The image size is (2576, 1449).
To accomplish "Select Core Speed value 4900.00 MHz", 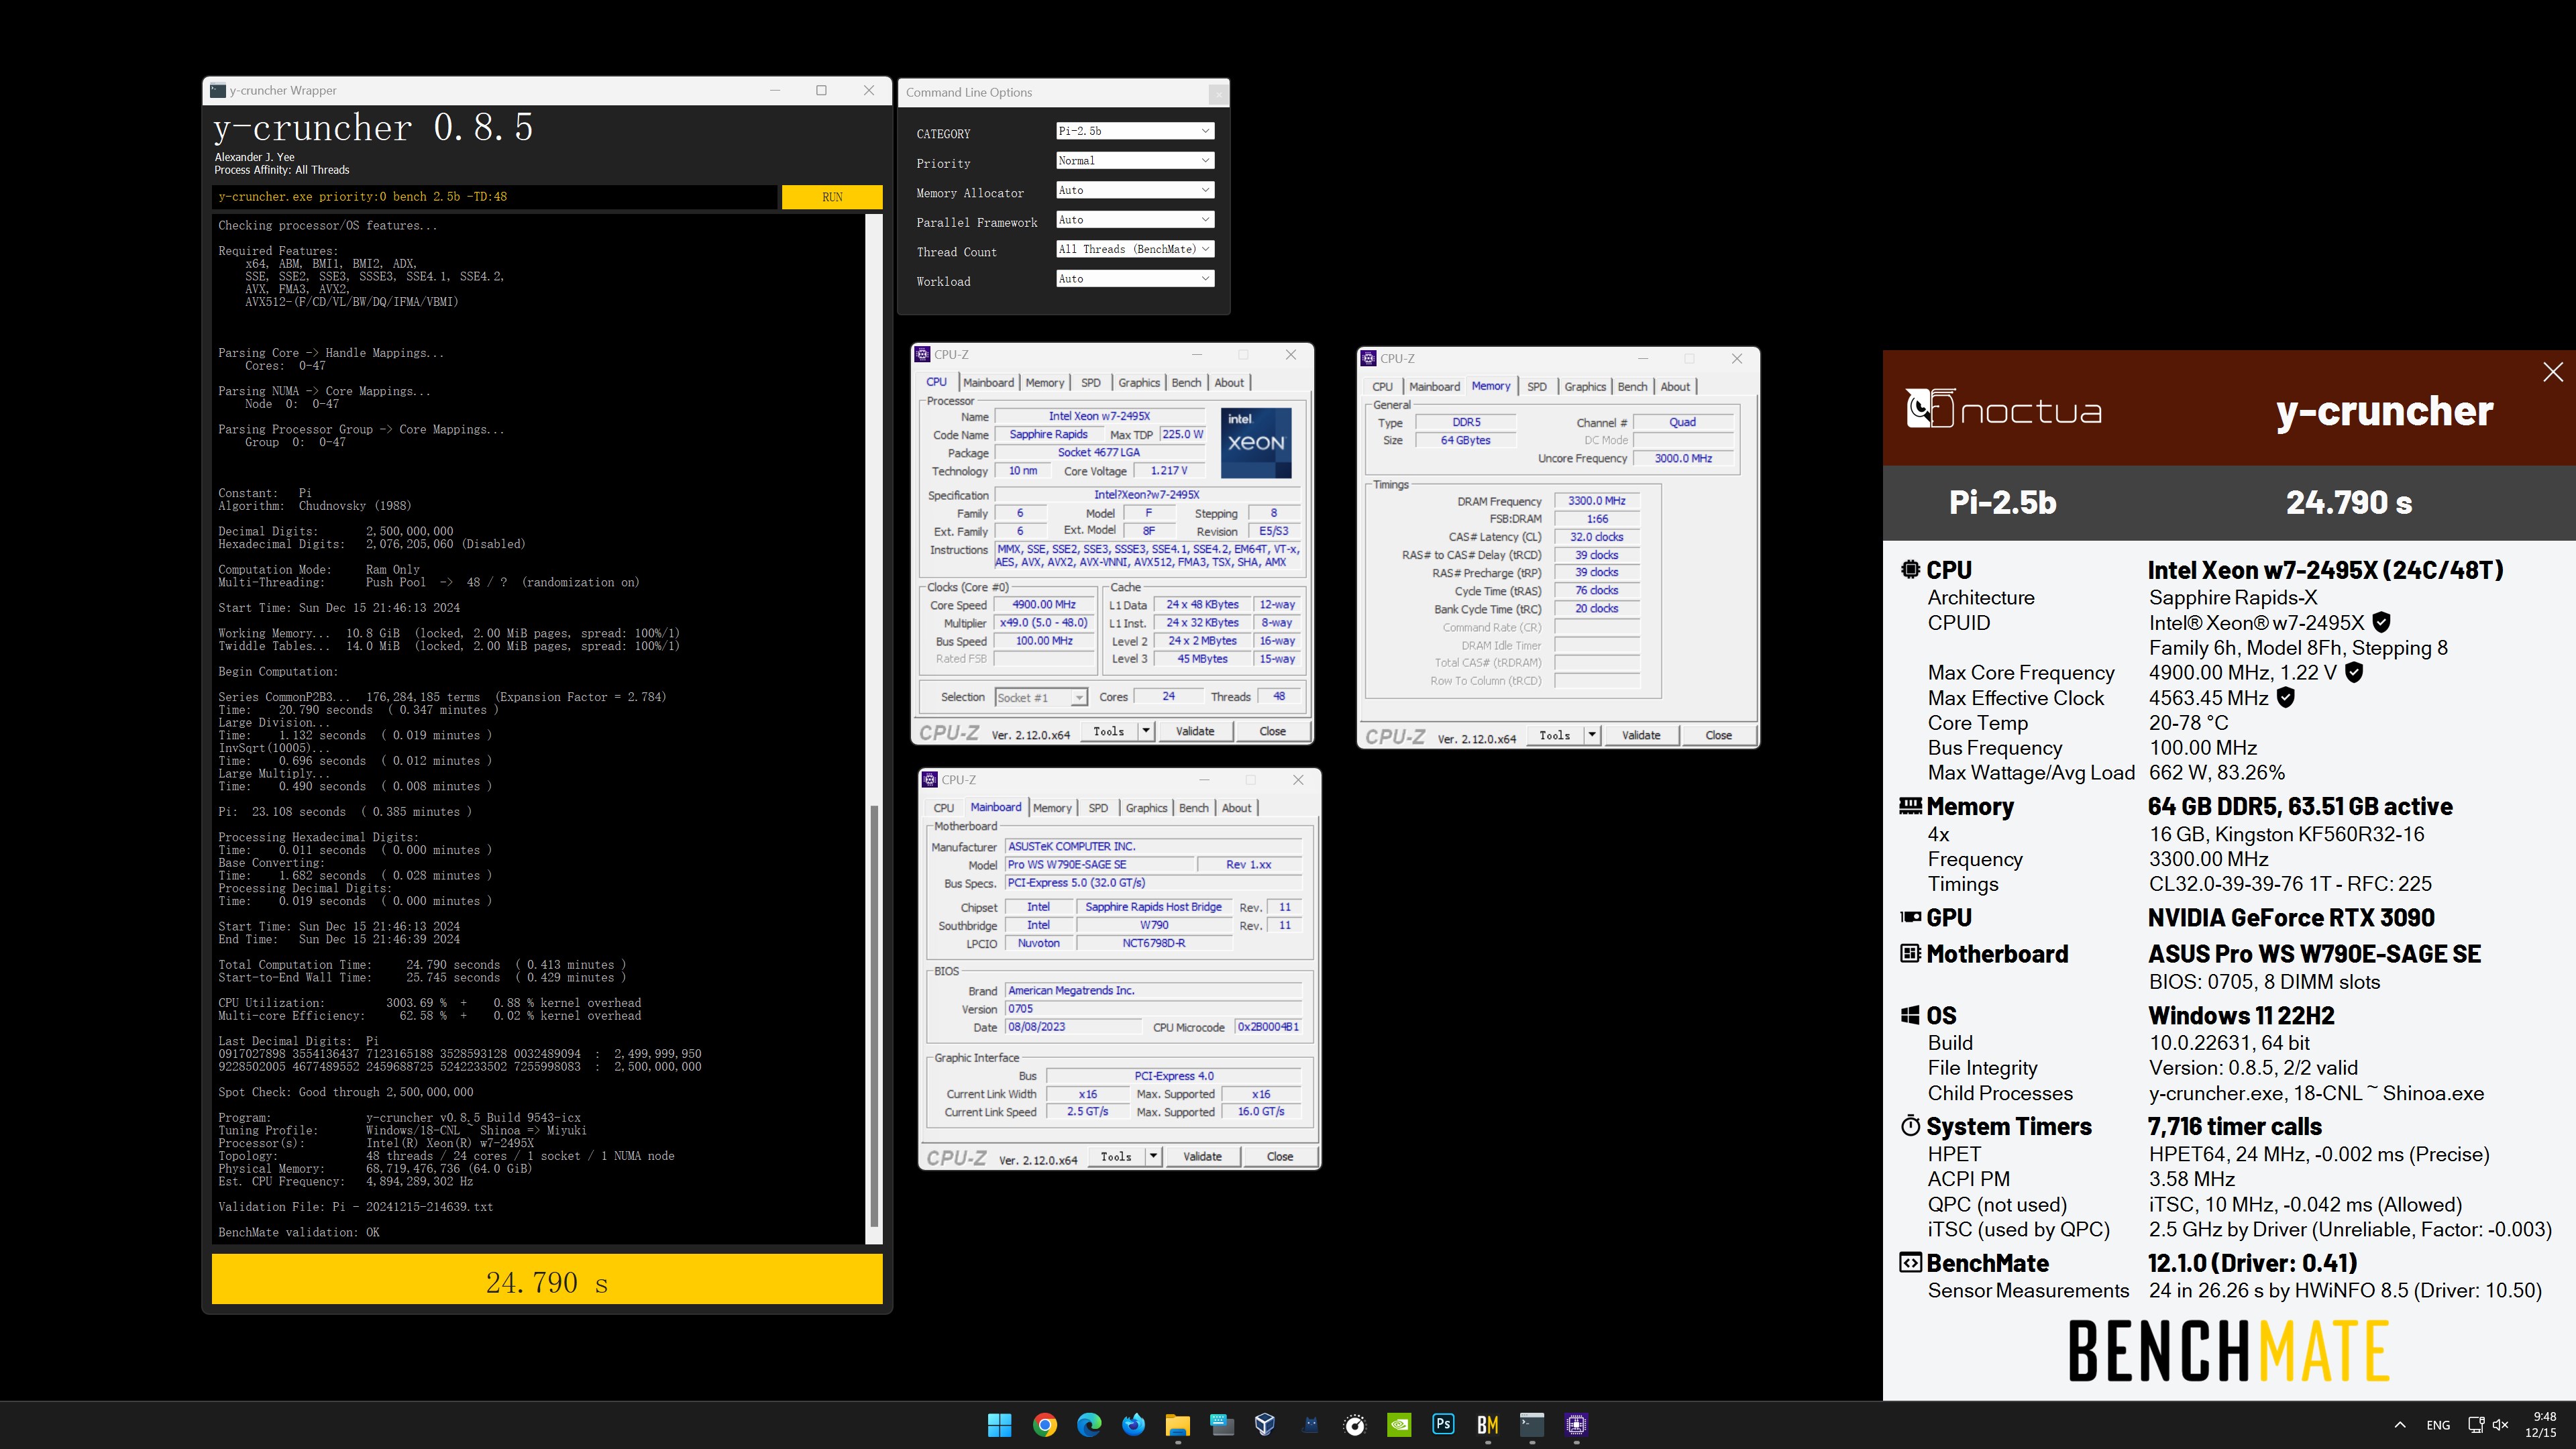I will pos(1043,605).
